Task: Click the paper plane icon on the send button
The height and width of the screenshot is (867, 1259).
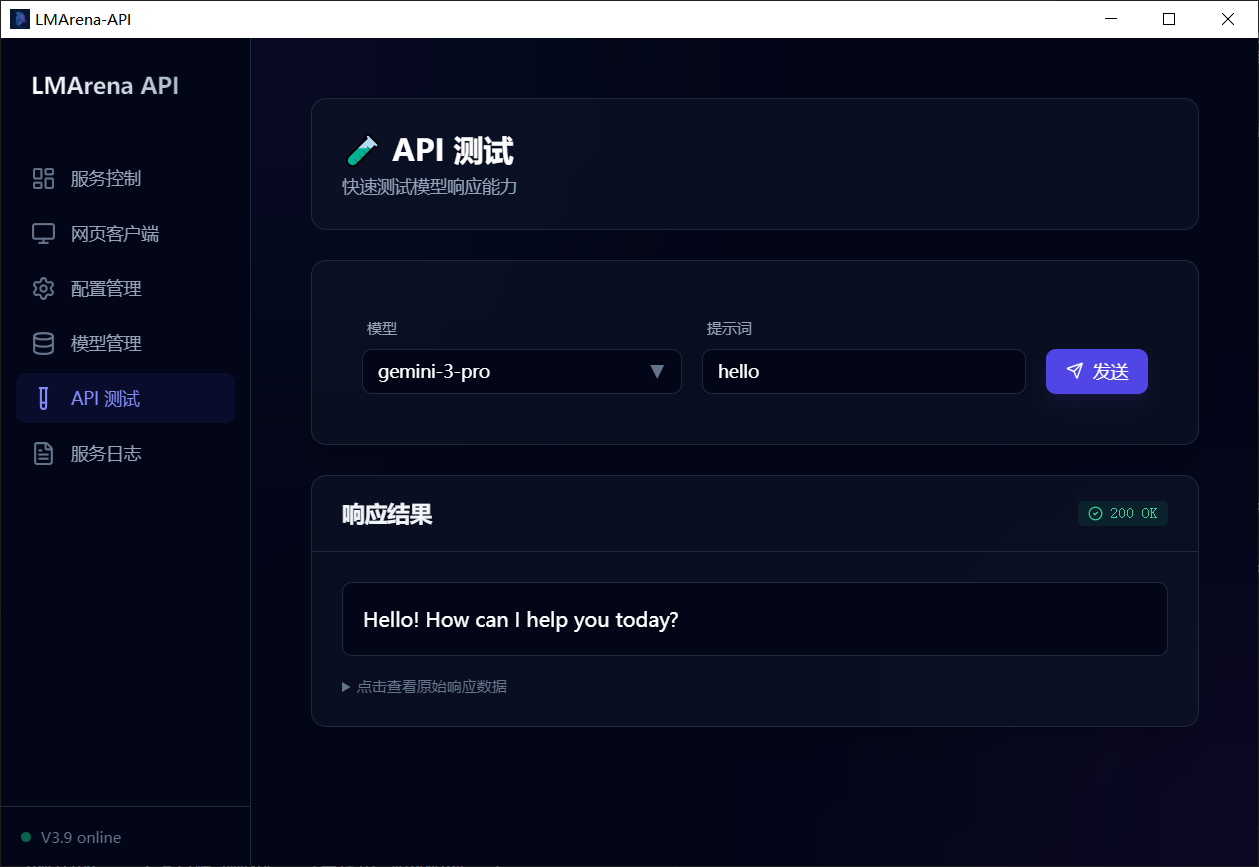Action: click(1074, 371)
